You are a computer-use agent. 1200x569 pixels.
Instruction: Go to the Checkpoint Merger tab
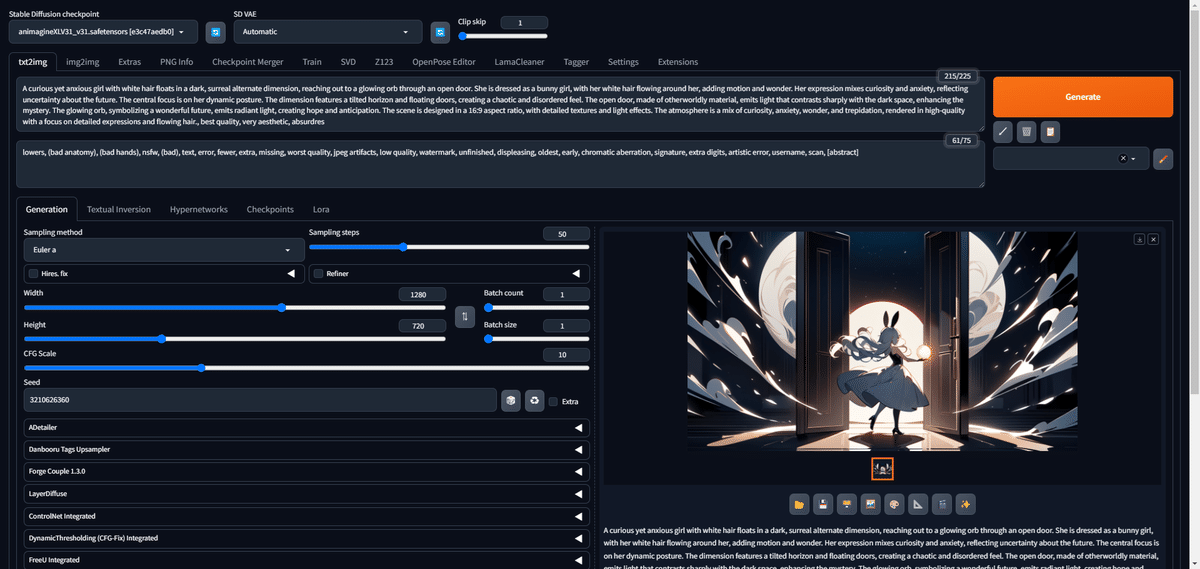pos(248,62)
